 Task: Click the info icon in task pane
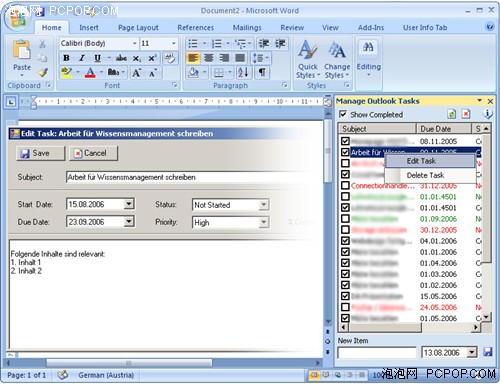click(487, 114)
